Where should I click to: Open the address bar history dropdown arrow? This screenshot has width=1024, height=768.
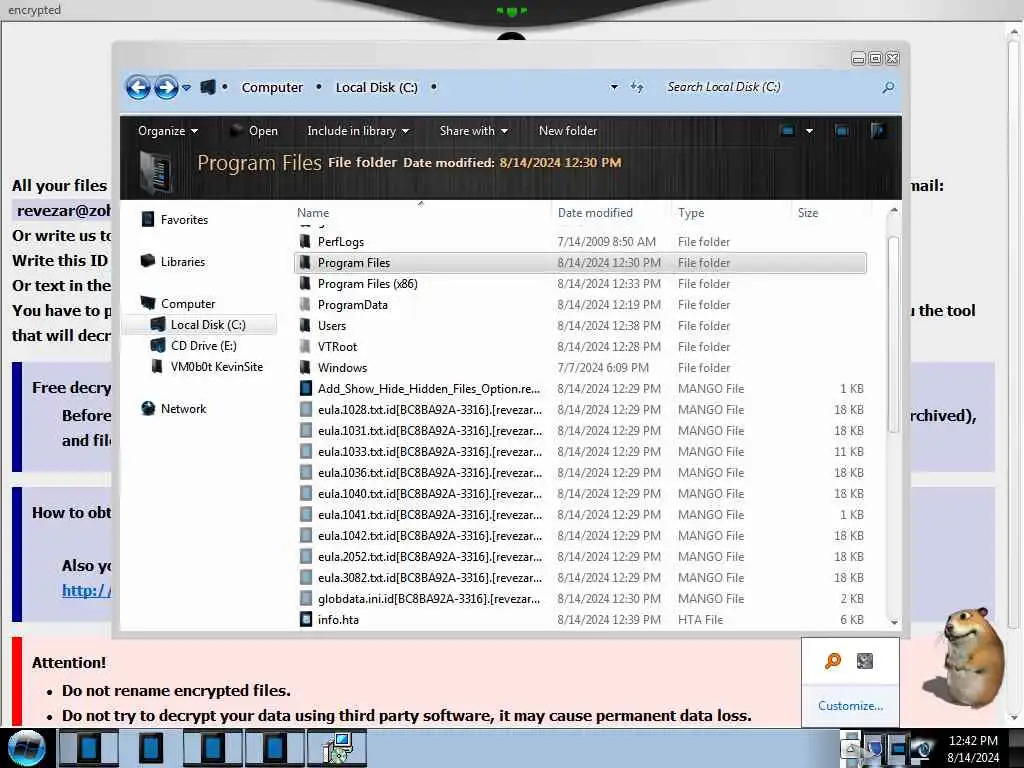614,87
